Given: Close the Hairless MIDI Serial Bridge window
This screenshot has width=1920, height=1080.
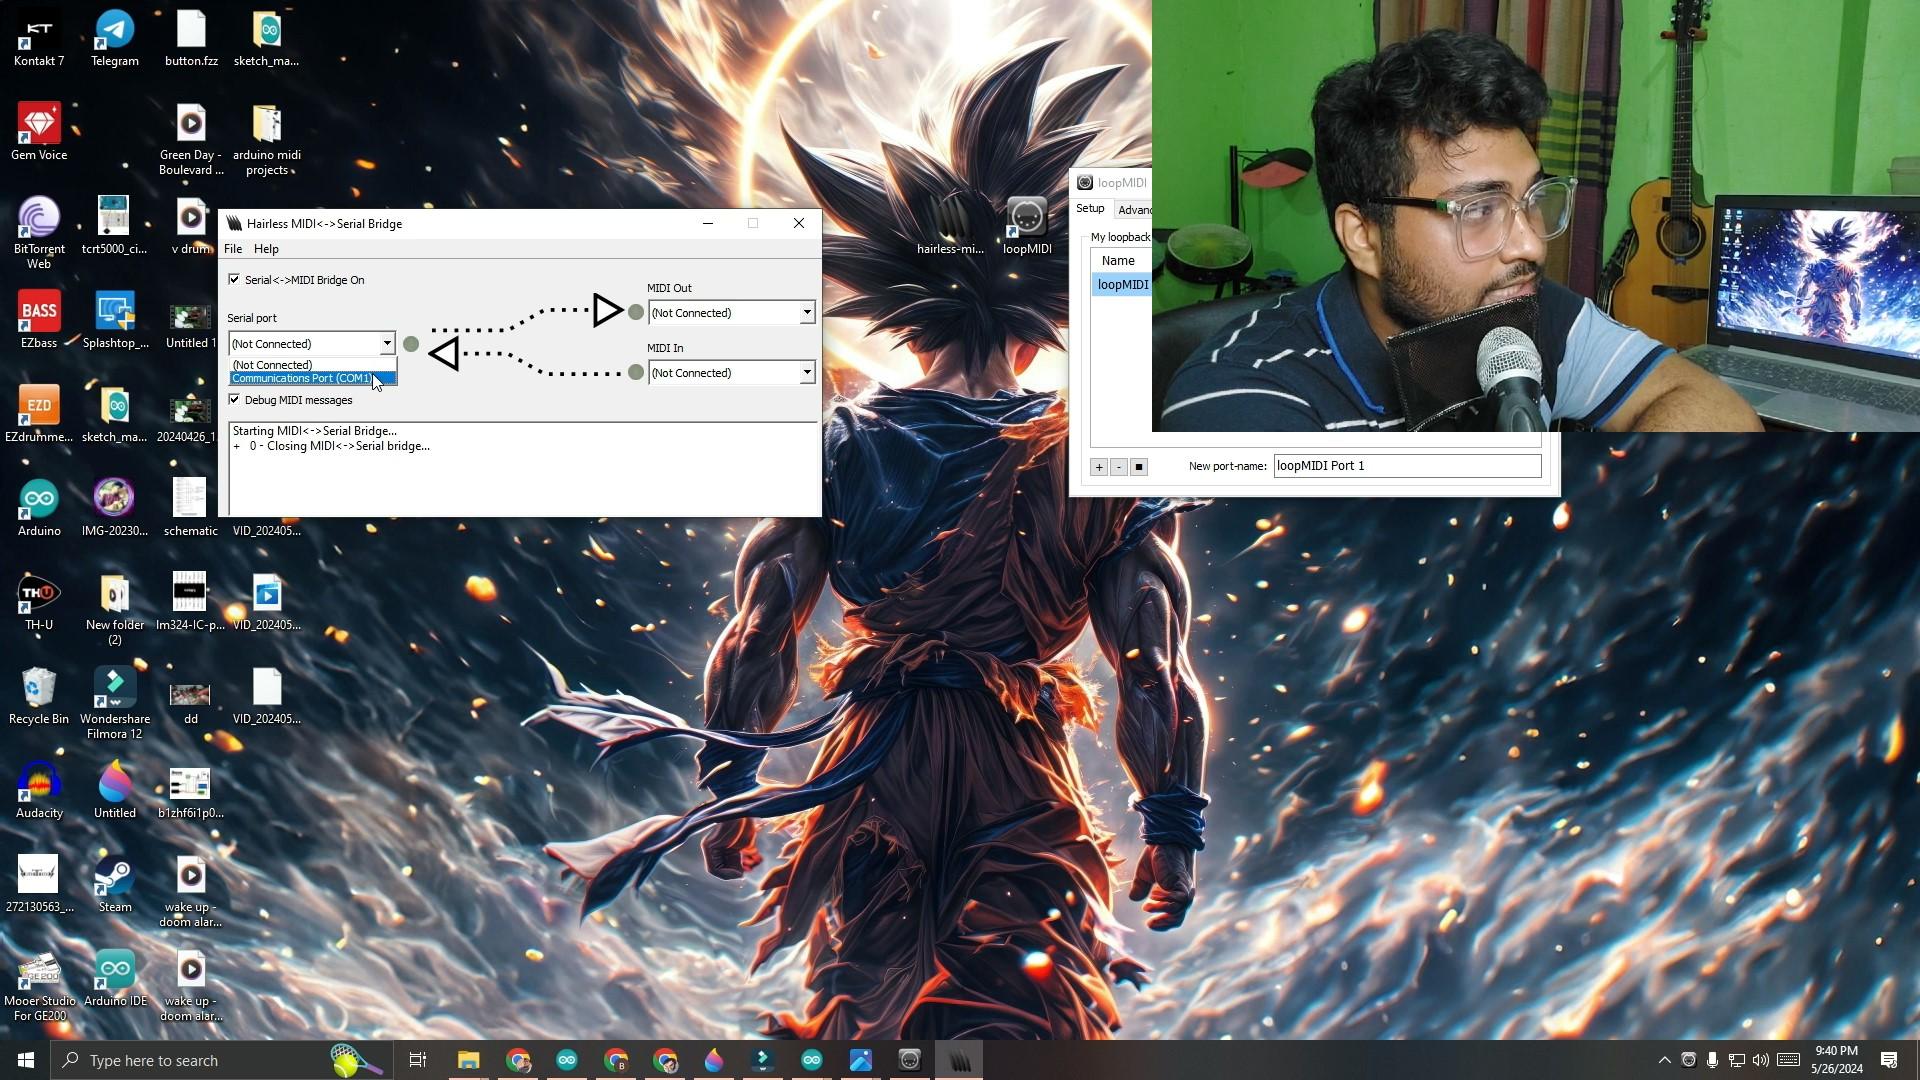Looking at the screenshot, I should (x=799, y=224).
